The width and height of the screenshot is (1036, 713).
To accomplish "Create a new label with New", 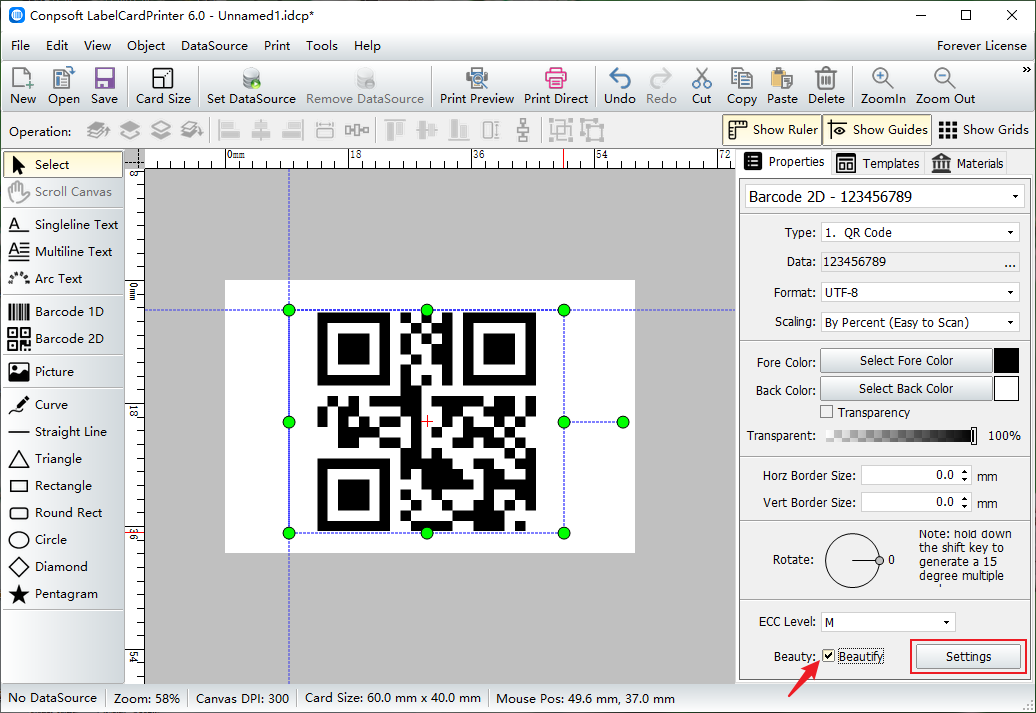I will click(23, 86).
